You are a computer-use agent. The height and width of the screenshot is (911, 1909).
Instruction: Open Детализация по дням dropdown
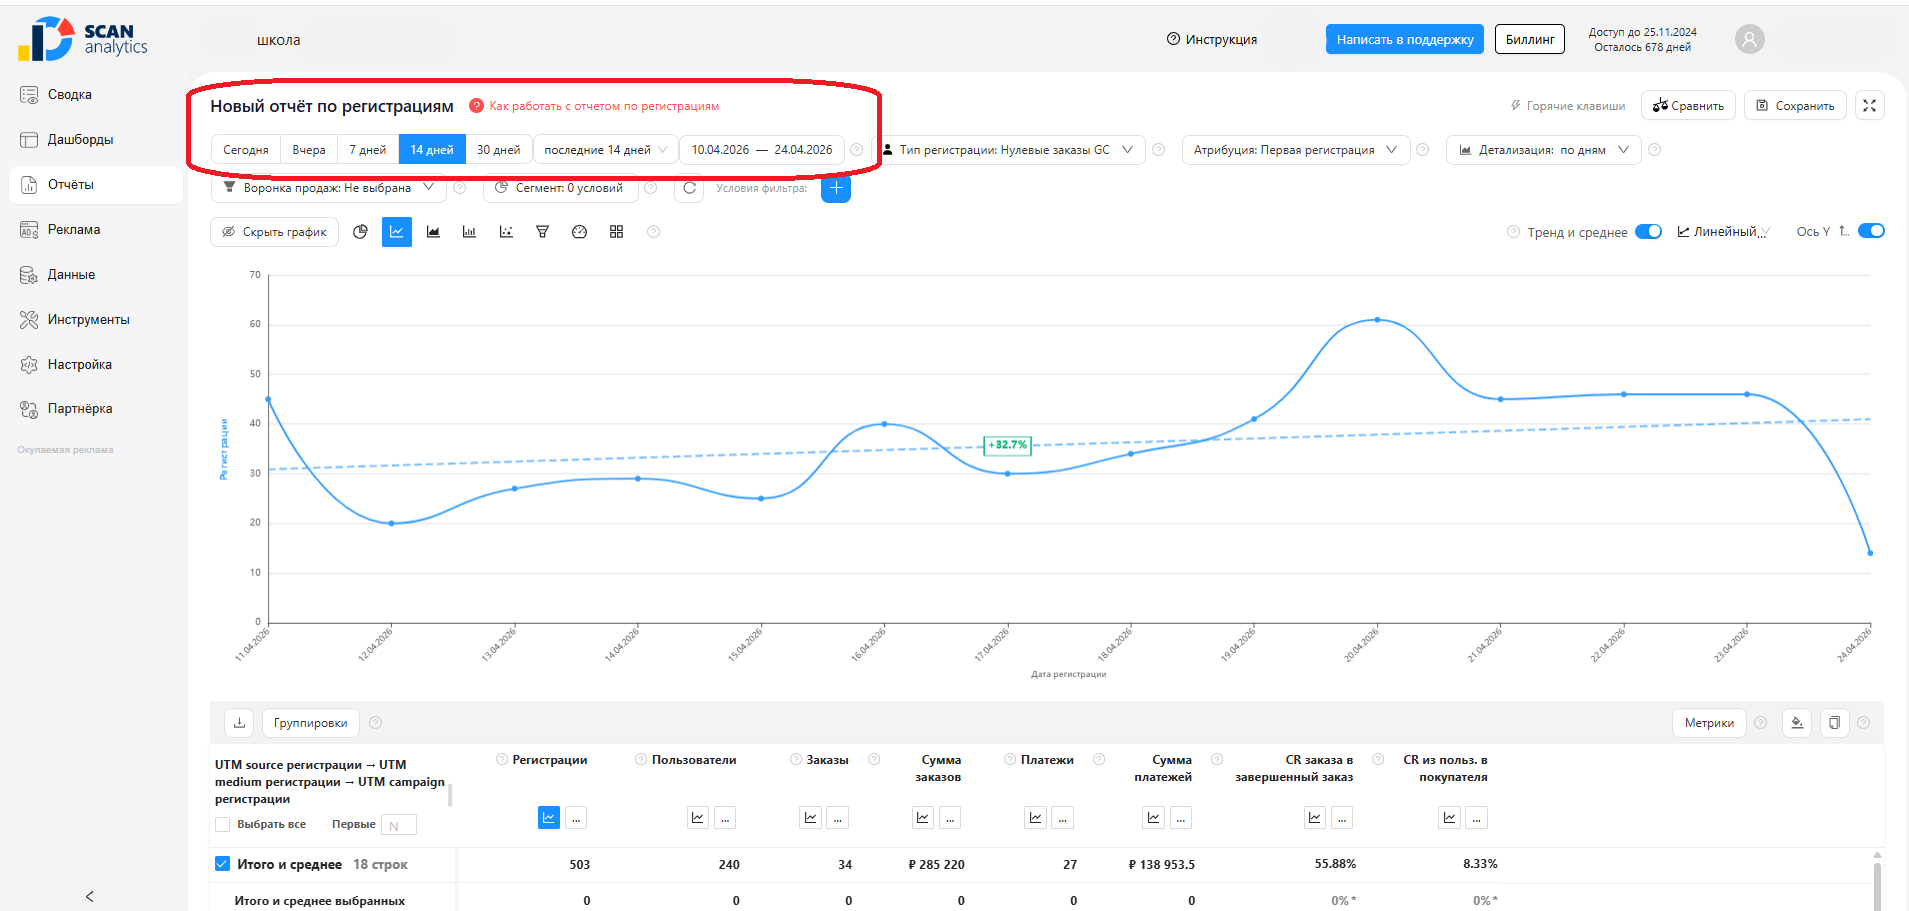click(1543, 150)
